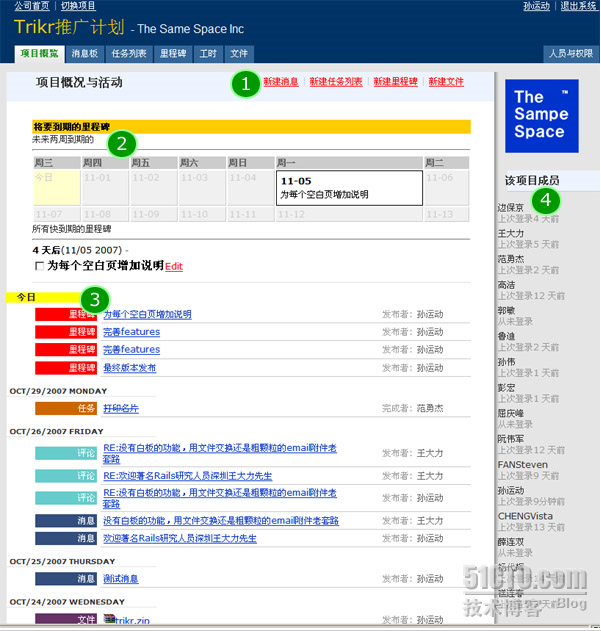Viewport: 601px width, 631px height.
Task: Click the 文件 label beside trikr.zip
Action: coord(66,619)
